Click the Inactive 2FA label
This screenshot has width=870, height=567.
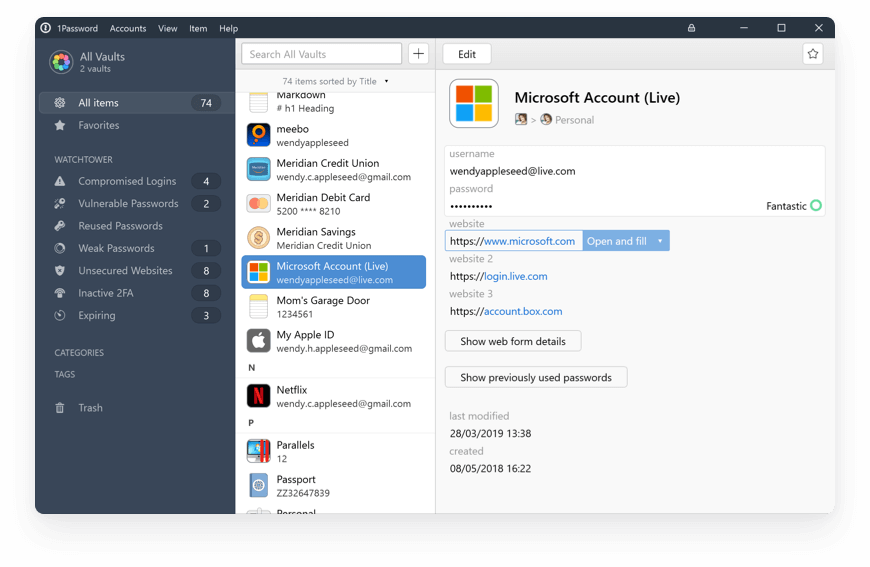(105, 293)
